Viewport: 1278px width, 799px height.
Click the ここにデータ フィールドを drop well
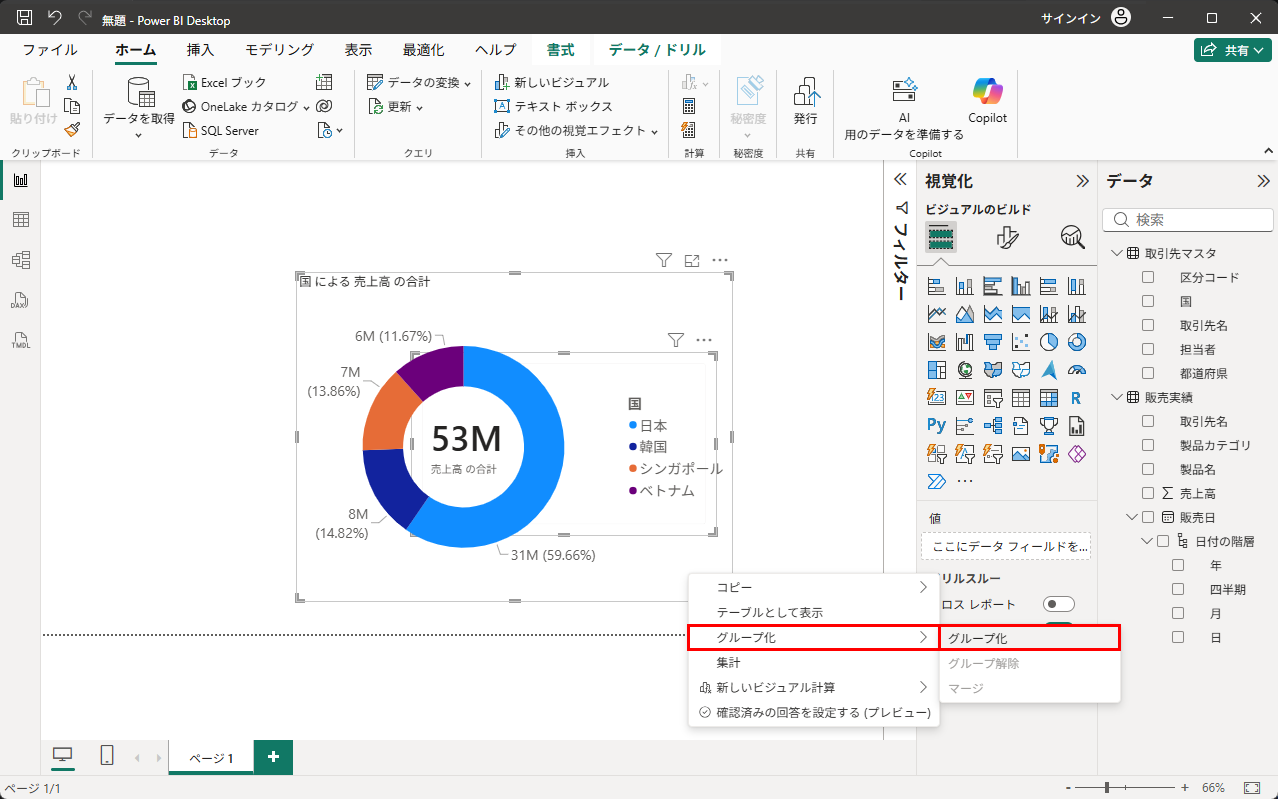coord(1006,546)
